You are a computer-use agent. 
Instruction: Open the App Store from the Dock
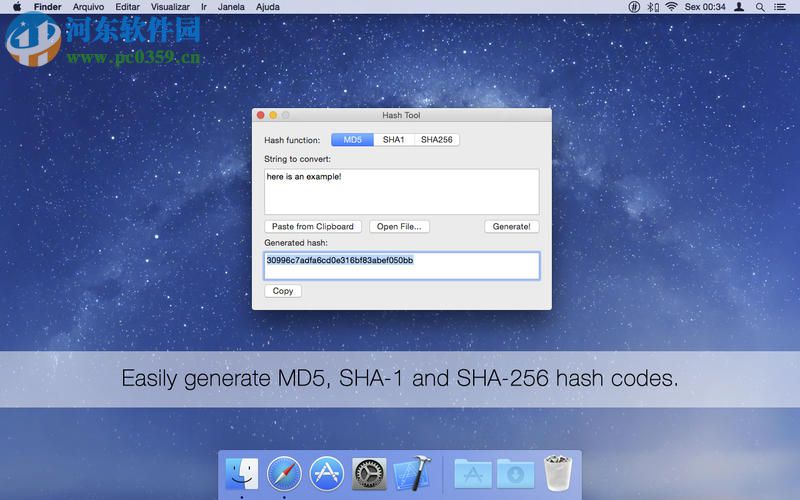(327, 473)
